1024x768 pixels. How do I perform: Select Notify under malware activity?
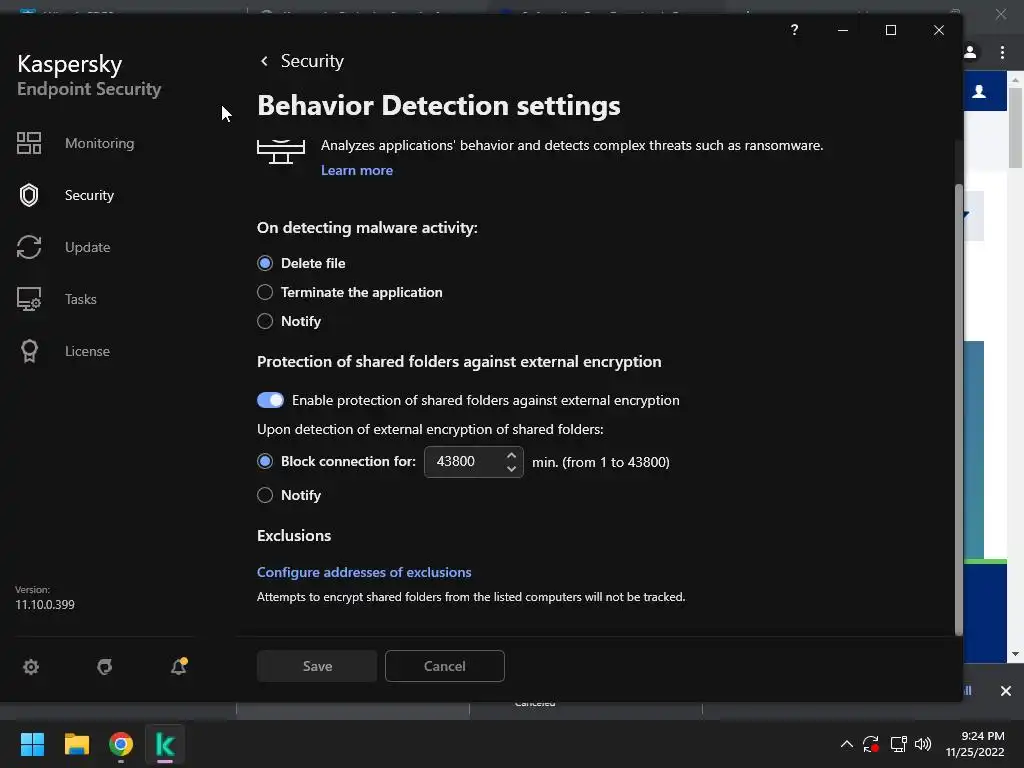265,321
